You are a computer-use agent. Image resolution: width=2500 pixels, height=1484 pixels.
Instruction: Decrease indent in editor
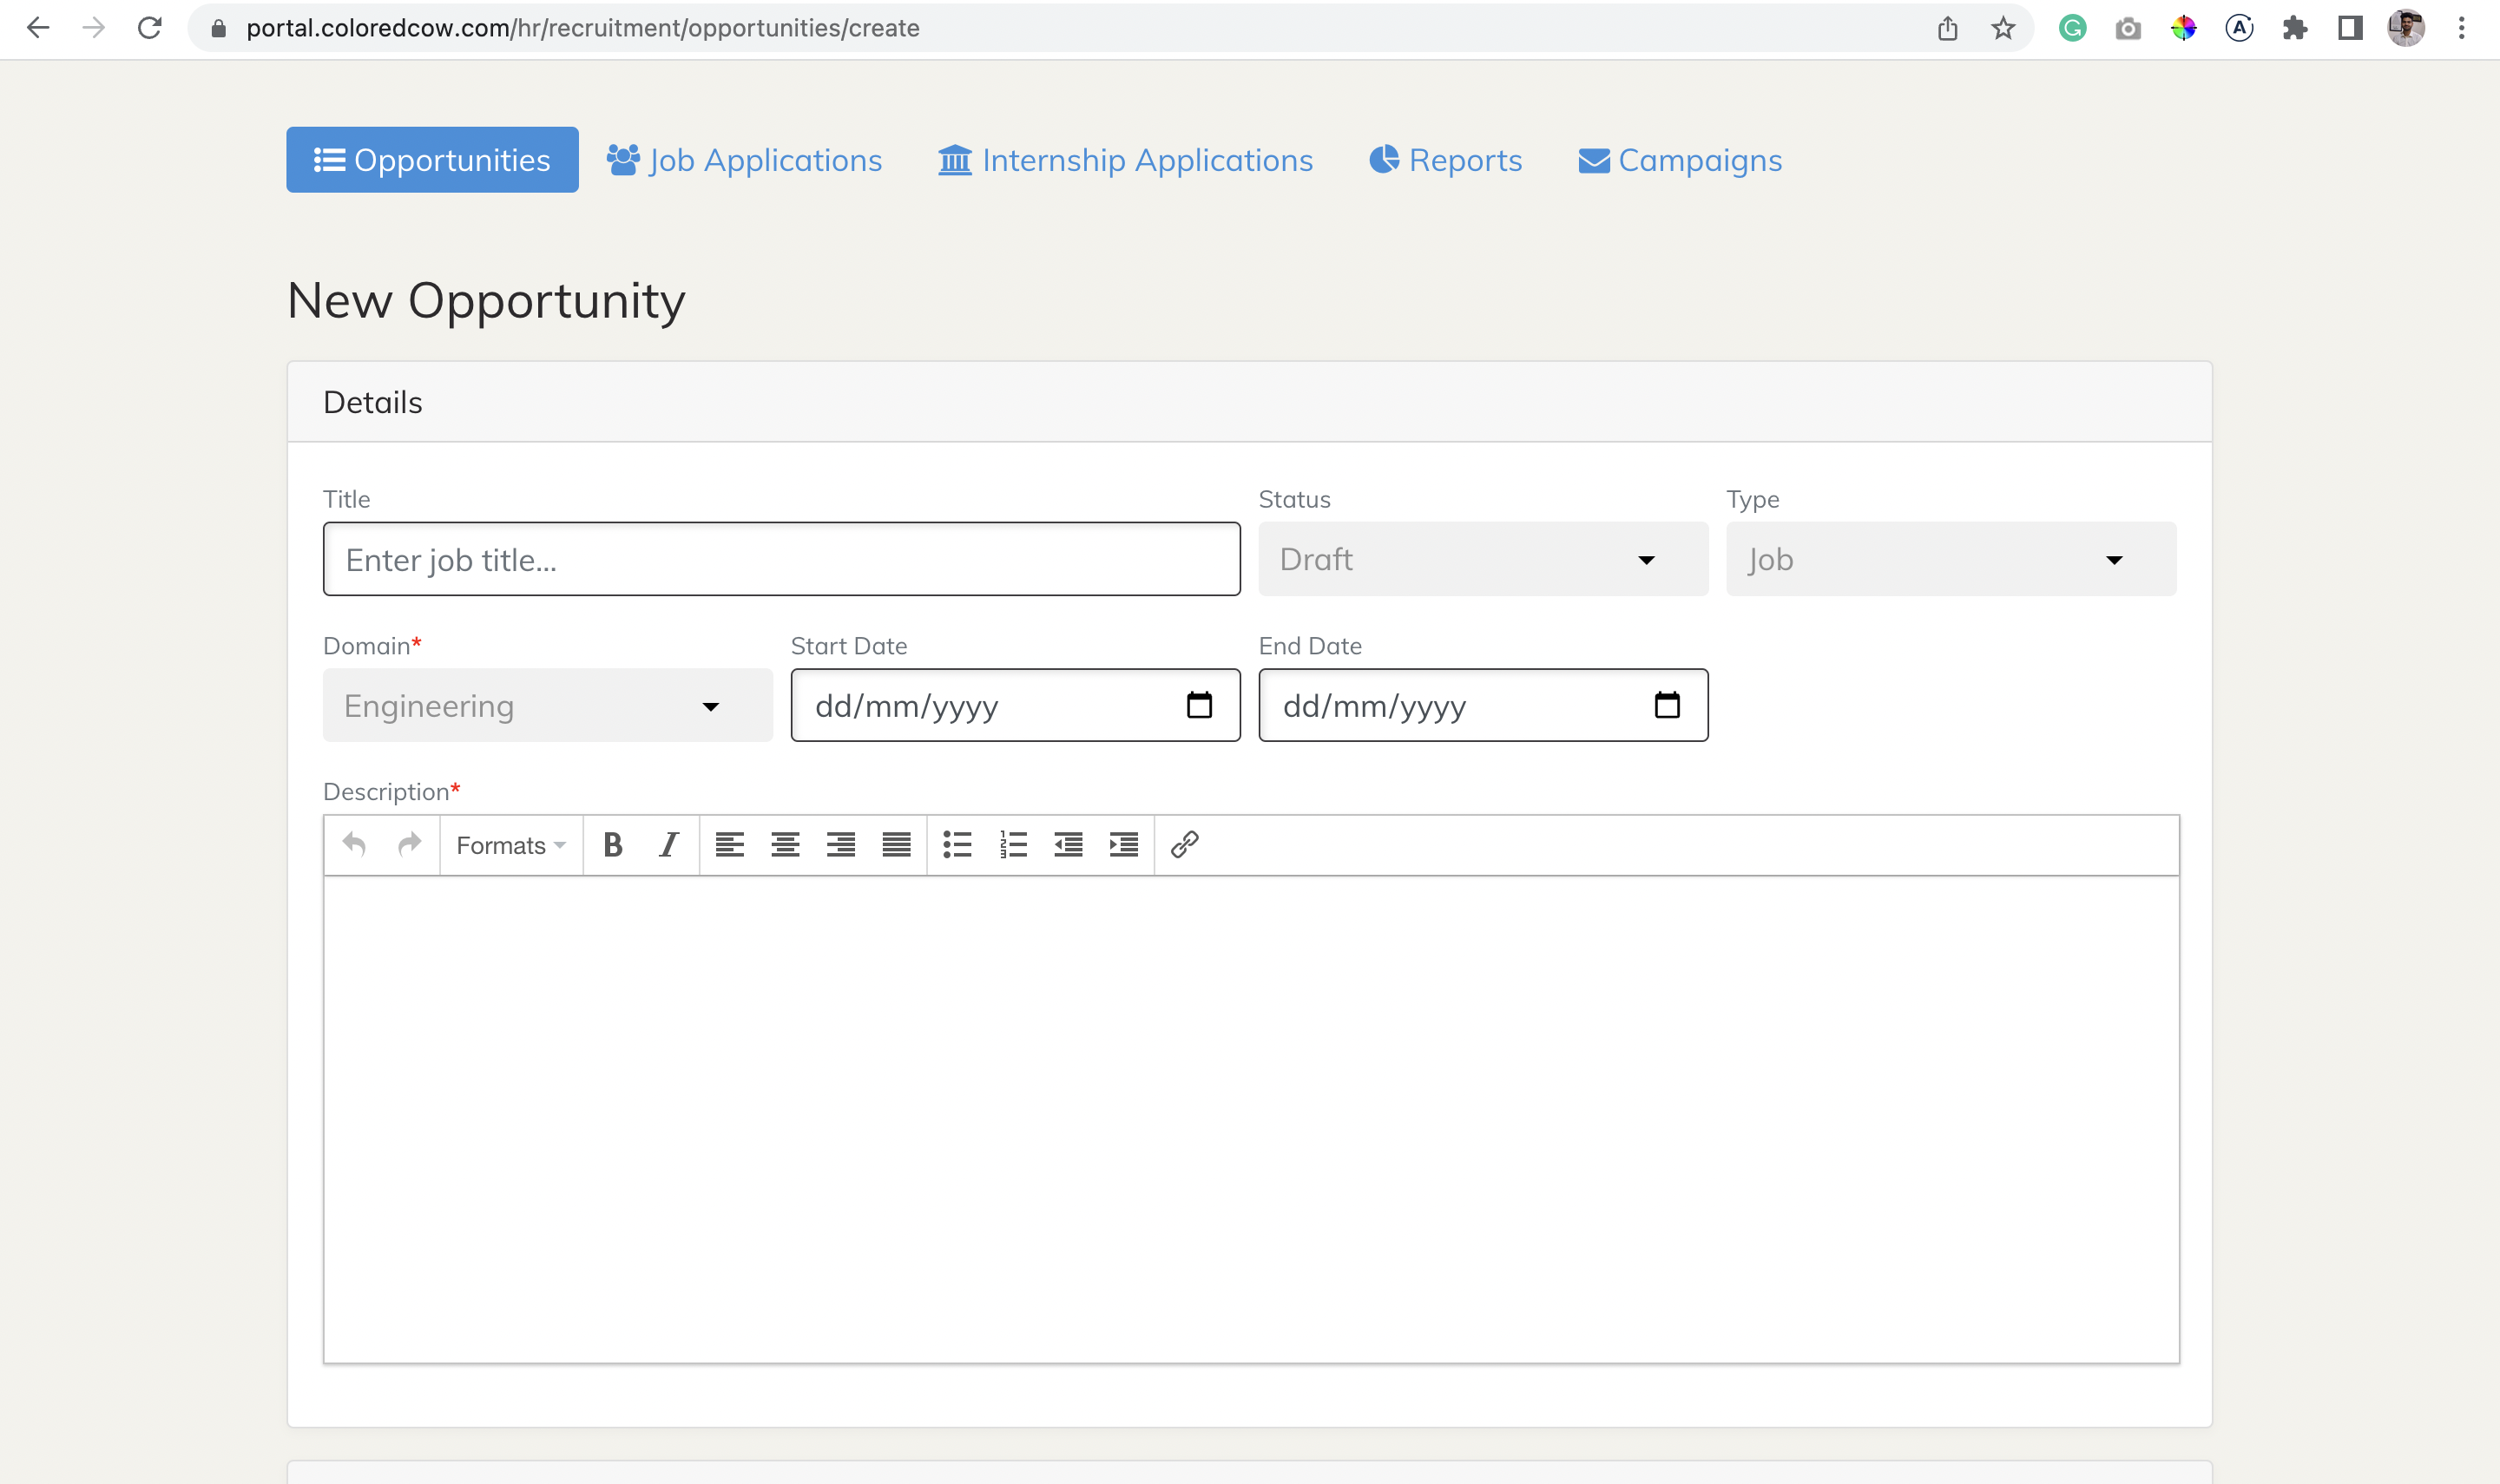pos(1069,845)
